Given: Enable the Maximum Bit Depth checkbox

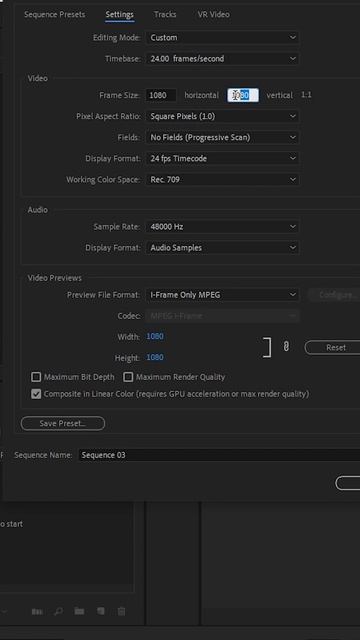Looking at the screenshot, I should tap(36, 377).
